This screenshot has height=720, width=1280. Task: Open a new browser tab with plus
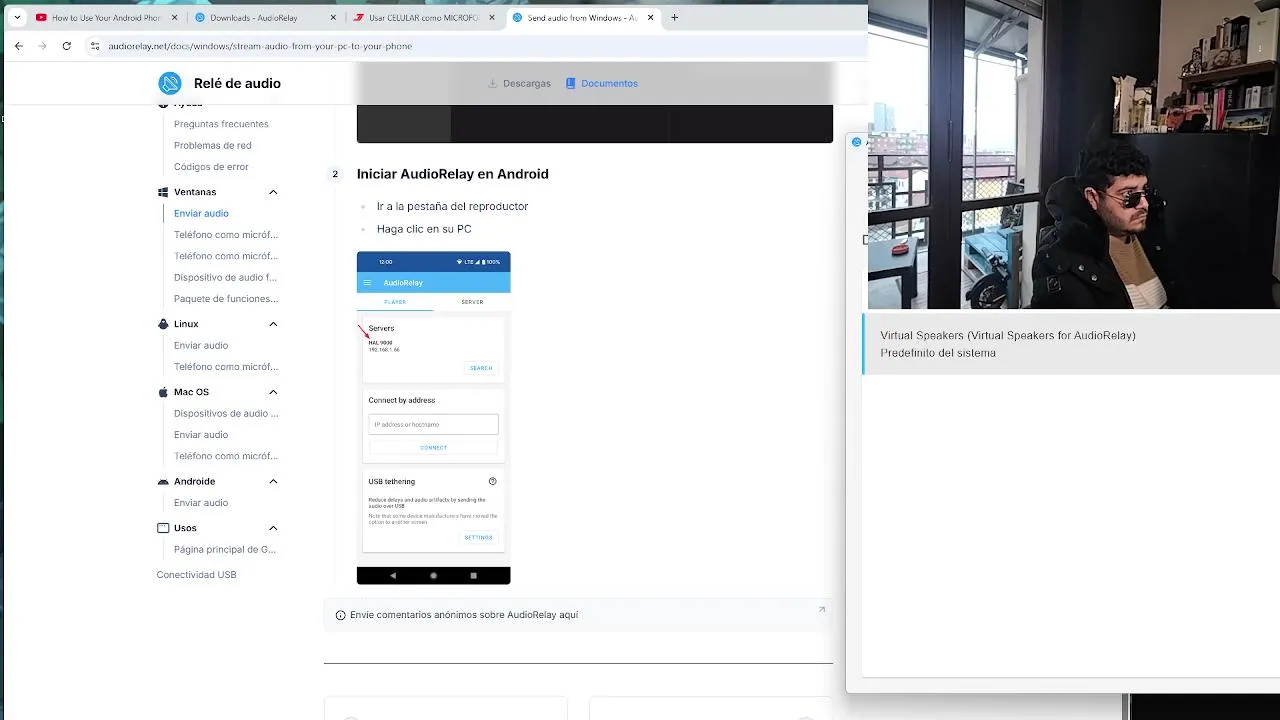coord(674,17)
